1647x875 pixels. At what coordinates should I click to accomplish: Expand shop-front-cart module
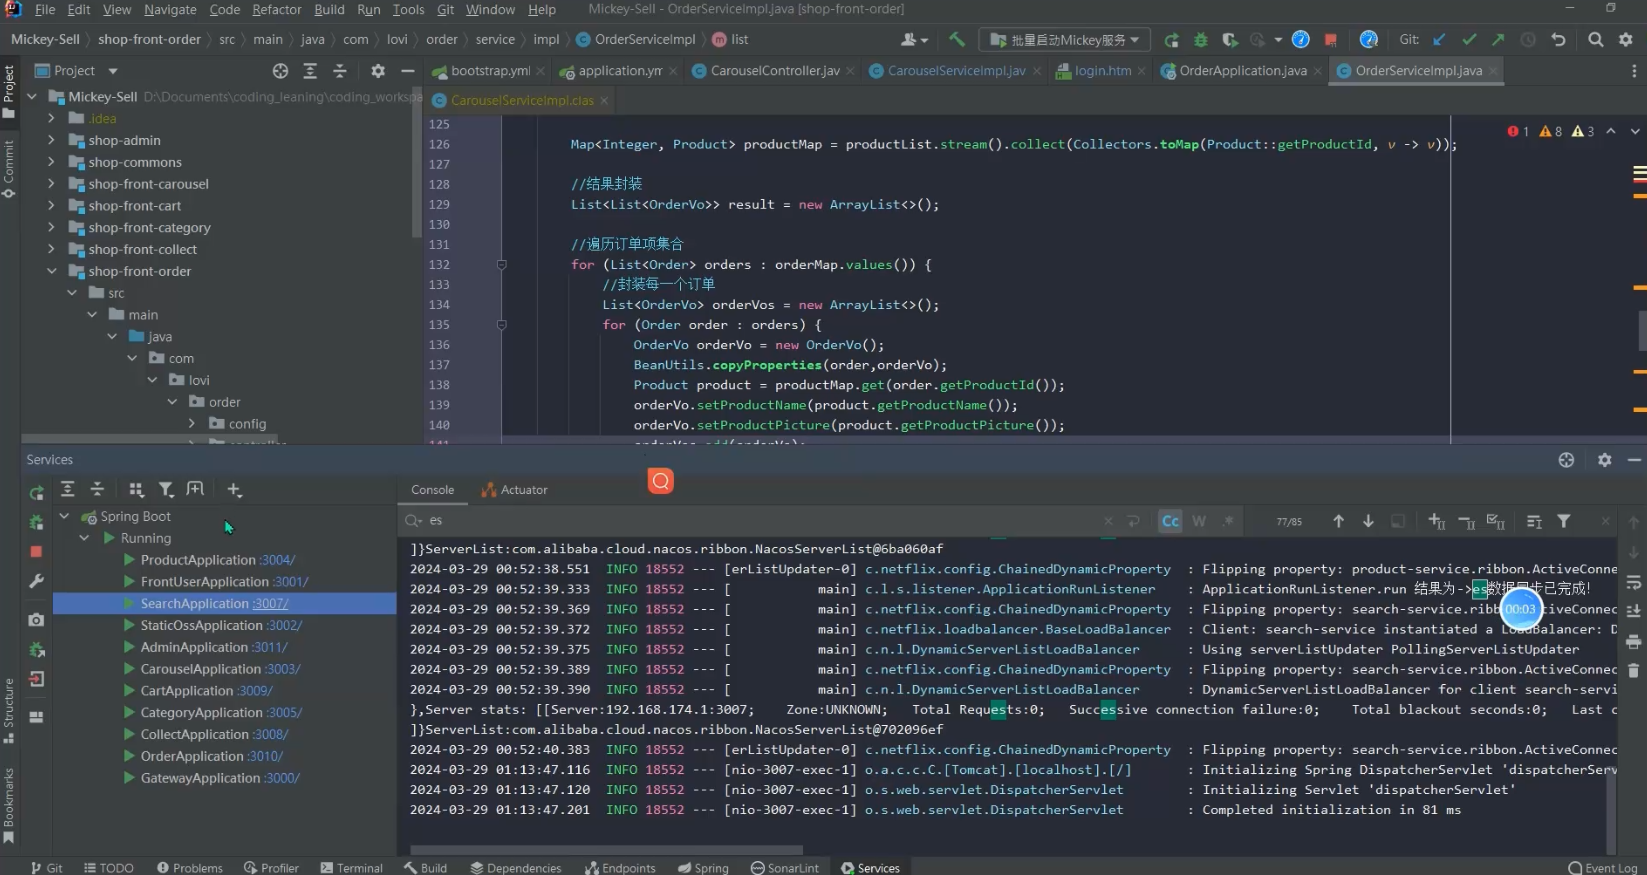click(x=51, y=205)
